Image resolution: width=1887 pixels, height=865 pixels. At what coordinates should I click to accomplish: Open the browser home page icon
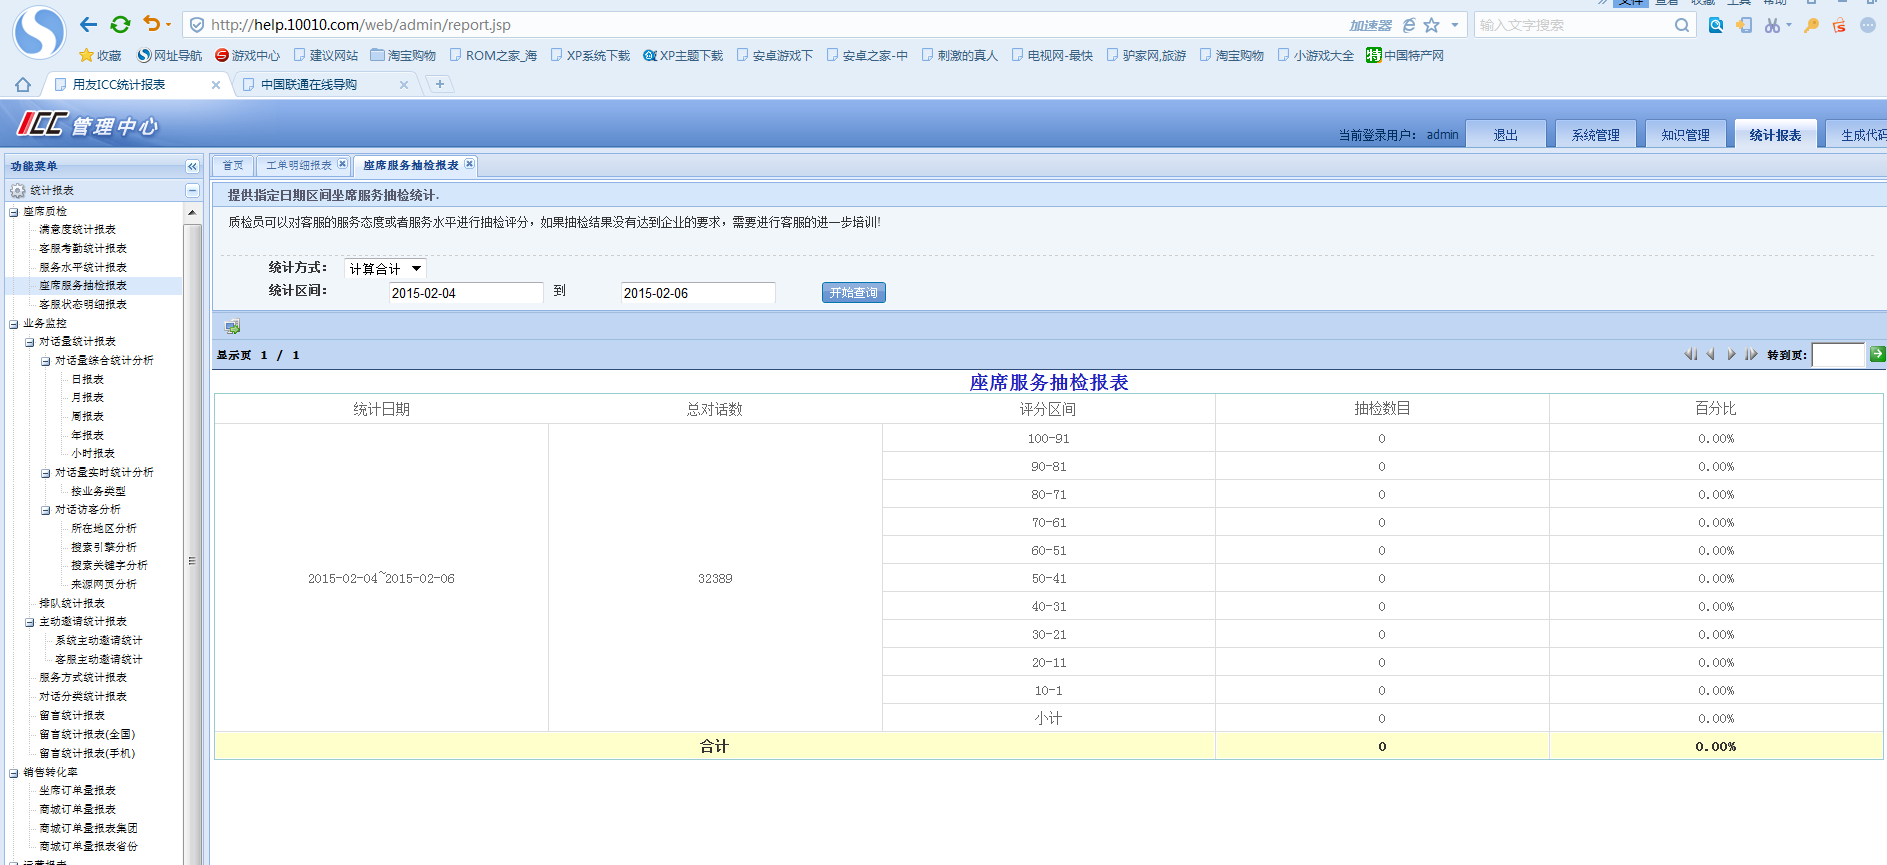(x=23, y=85)
